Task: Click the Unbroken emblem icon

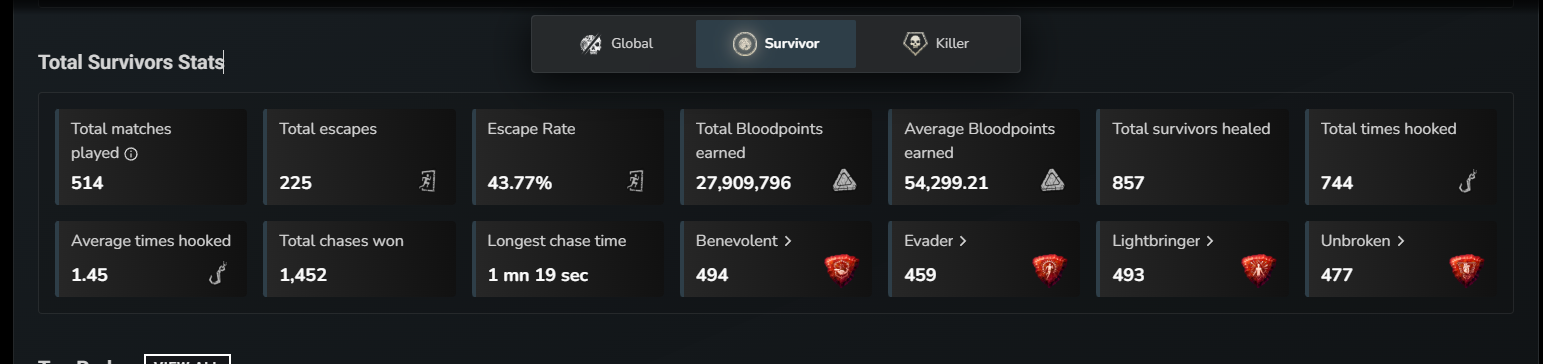Action: click(x=1466, y=269)
